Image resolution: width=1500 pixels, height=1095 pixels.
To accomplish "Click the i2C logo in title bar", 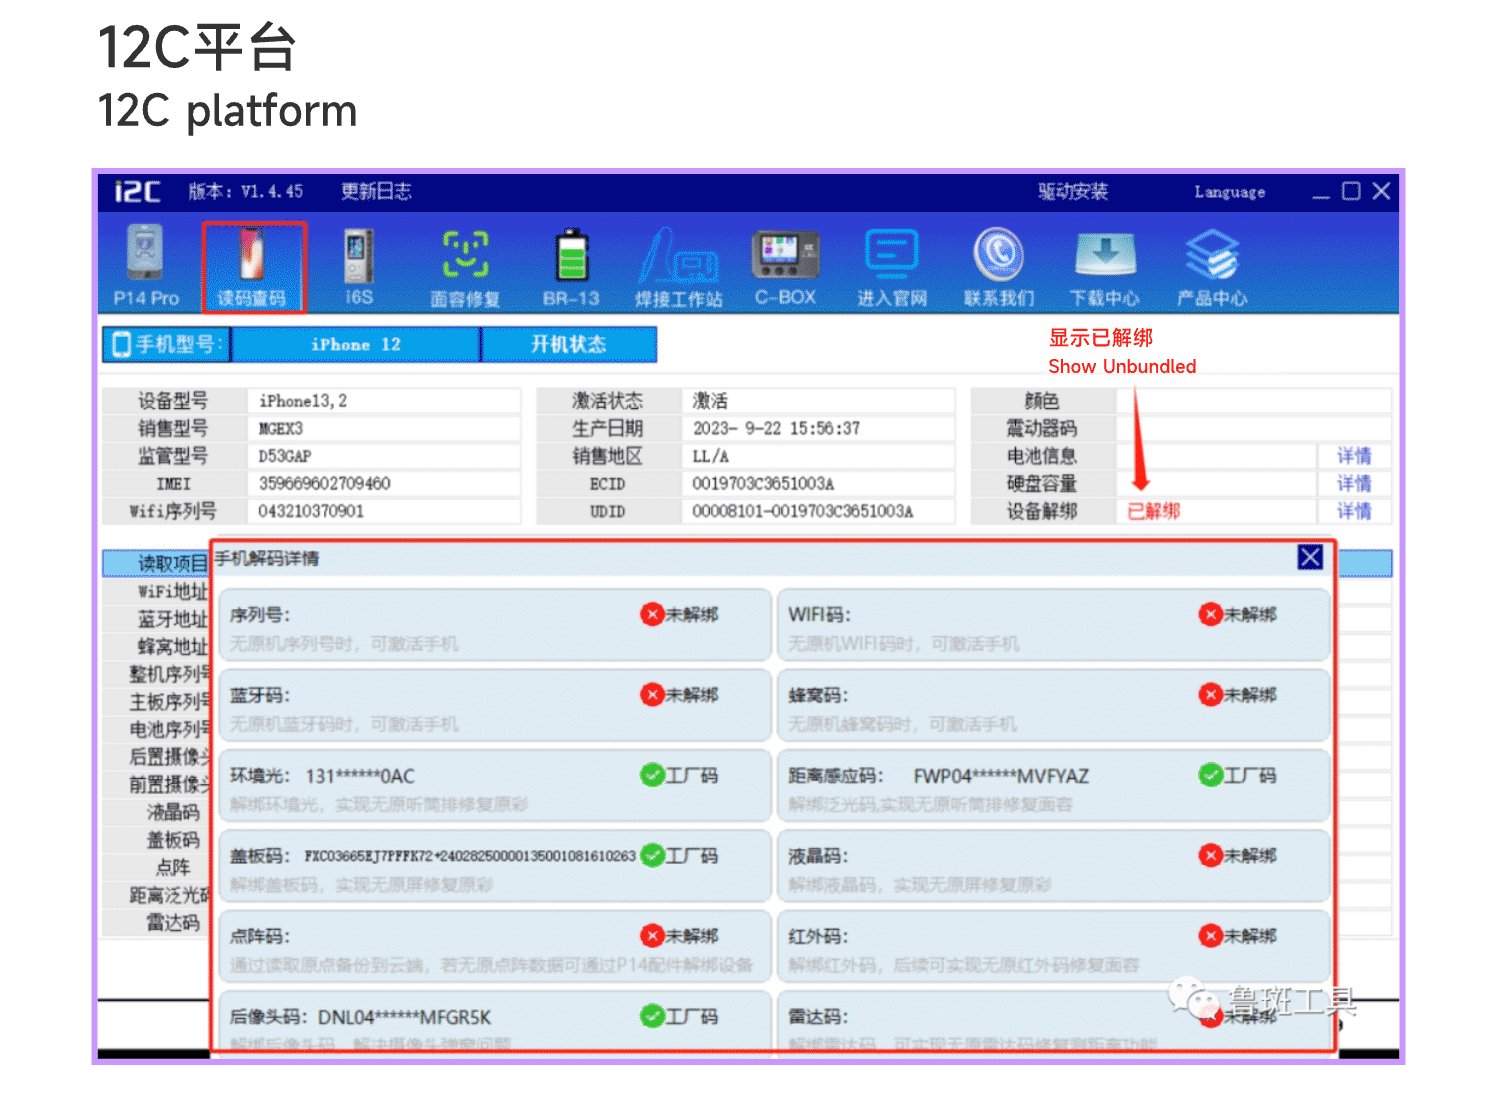I will (137, 191).
